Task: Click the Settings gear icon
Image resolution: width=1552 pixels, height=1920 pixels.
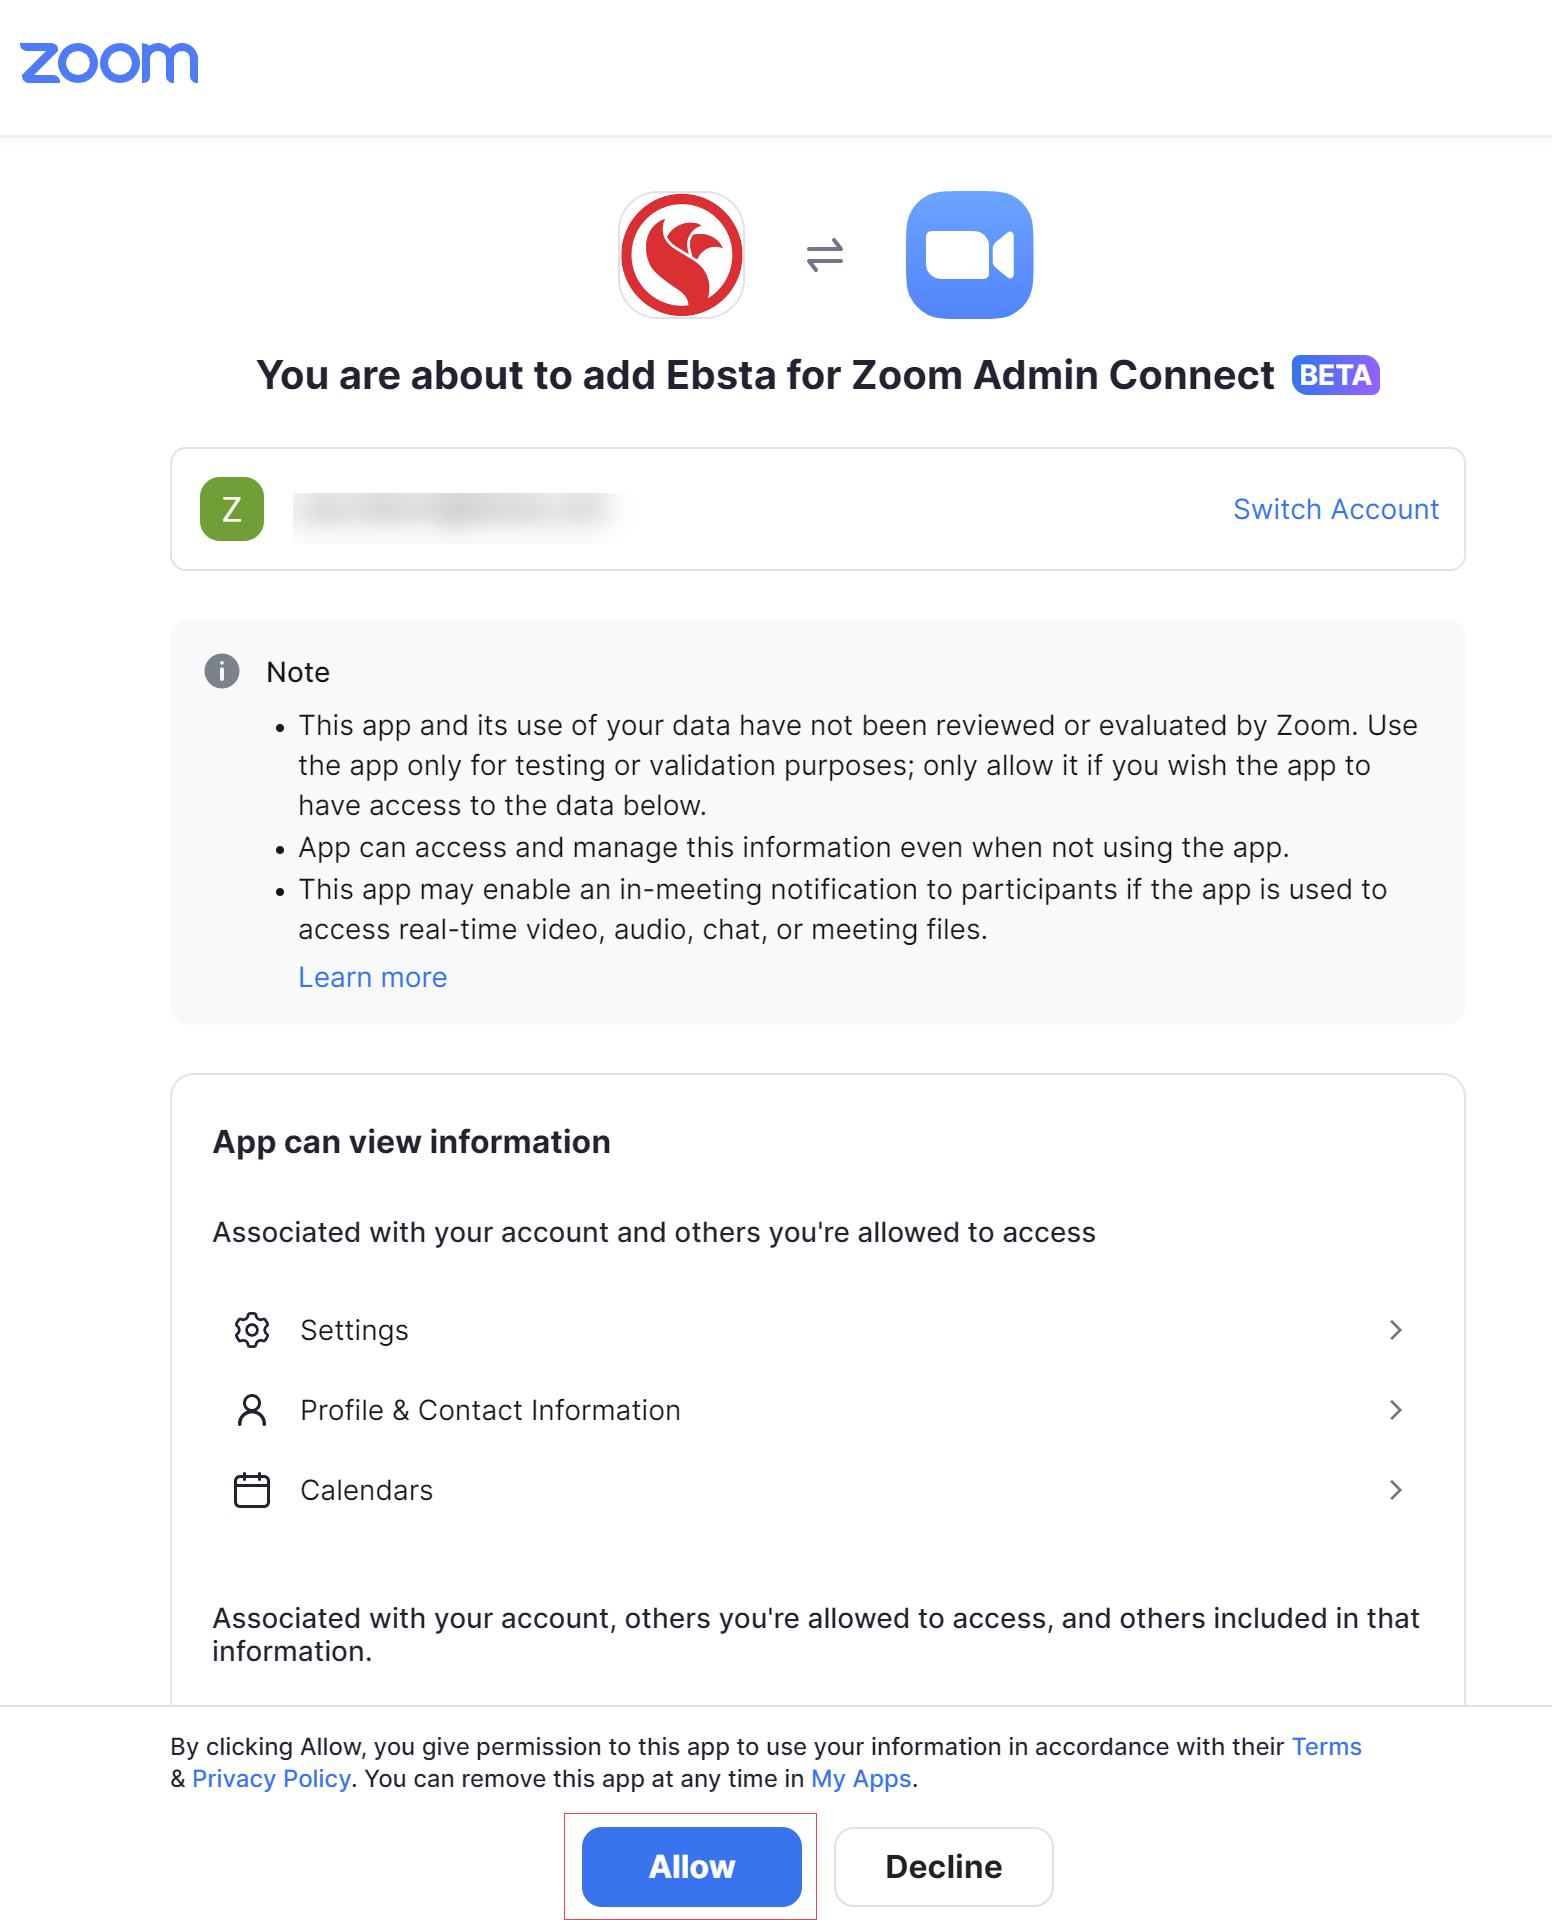Action: pos(252,1330)
